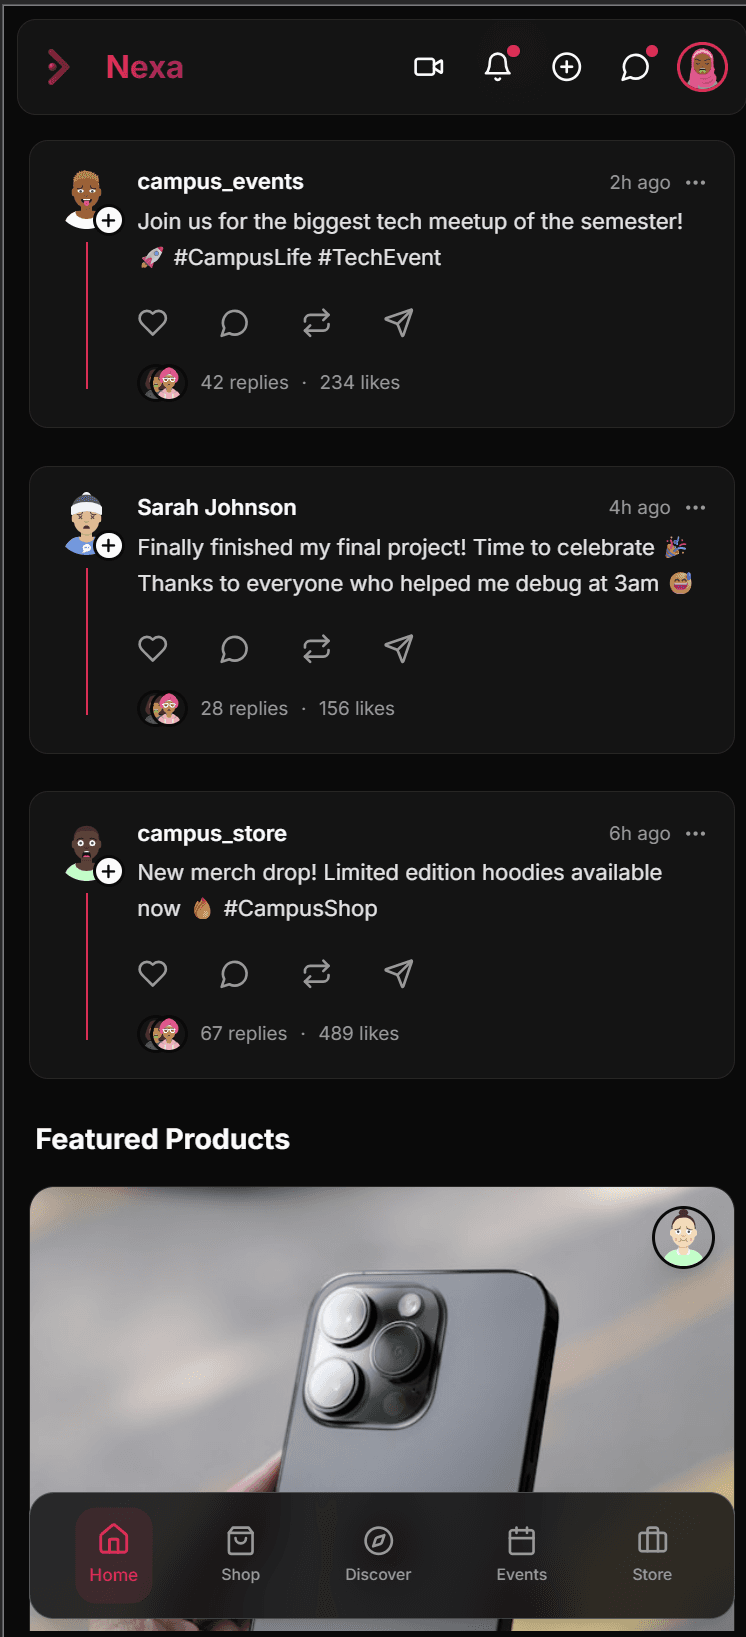Image resolution: width=746 pixels, height=1637 pixels.
Task: Open the notifications bell
Action: click(x=498, y=67)
